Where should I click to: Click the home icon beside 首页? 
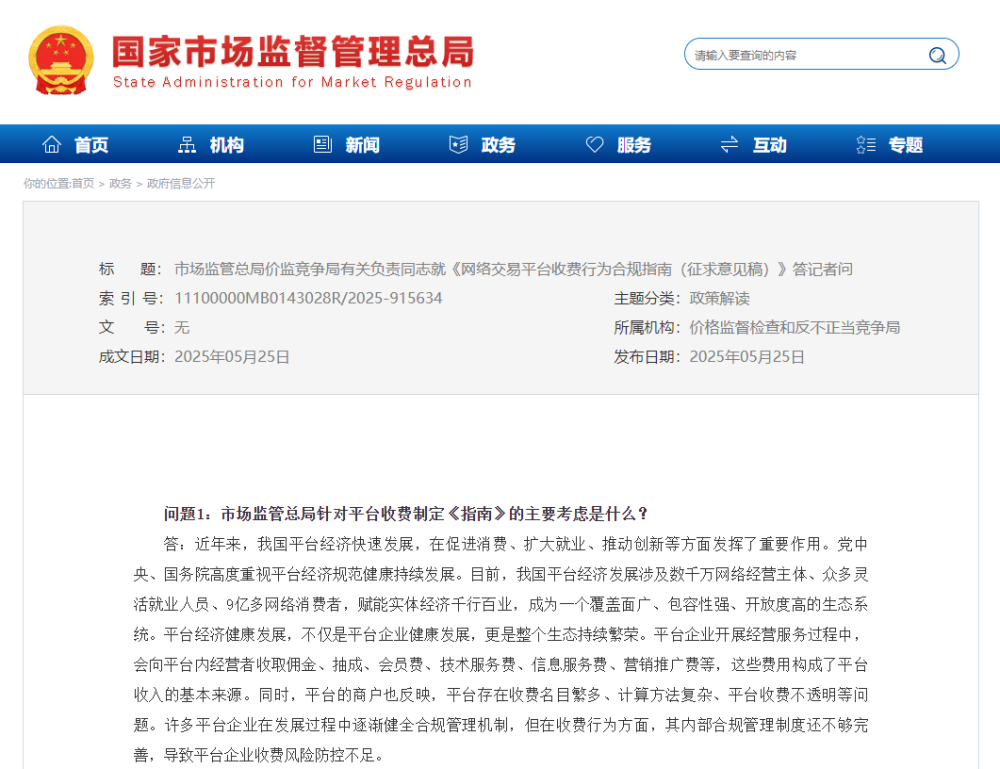tap(52, 145)
